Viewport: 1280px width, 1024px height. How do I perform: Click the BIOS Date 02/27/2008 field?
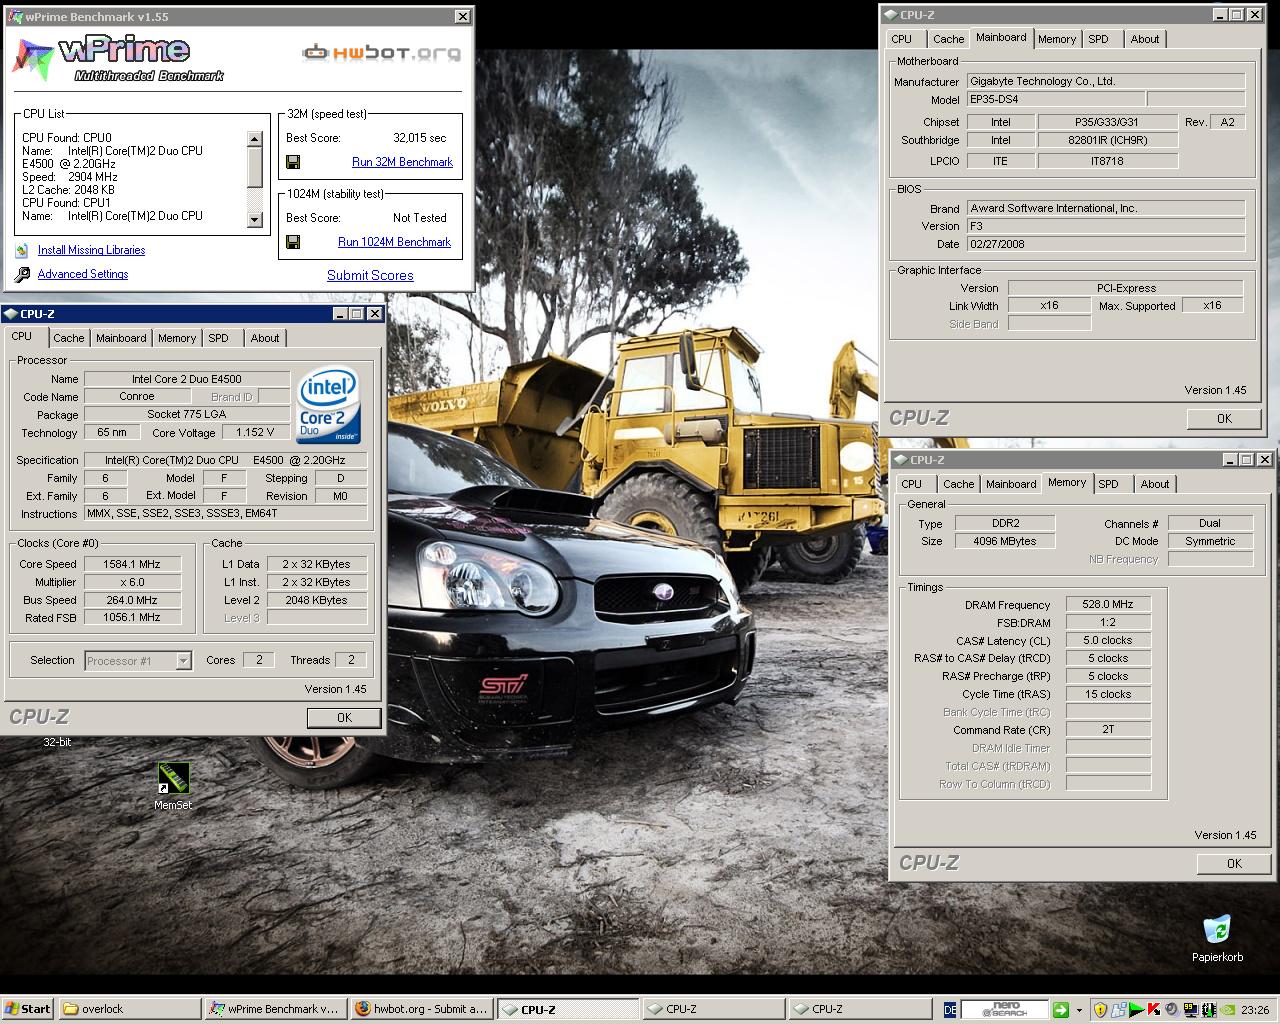click(1105, 244)
